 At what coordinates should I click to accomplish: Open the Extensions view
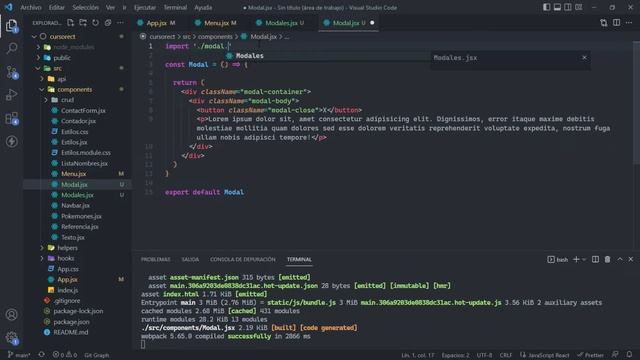click(x=11, y=119)
